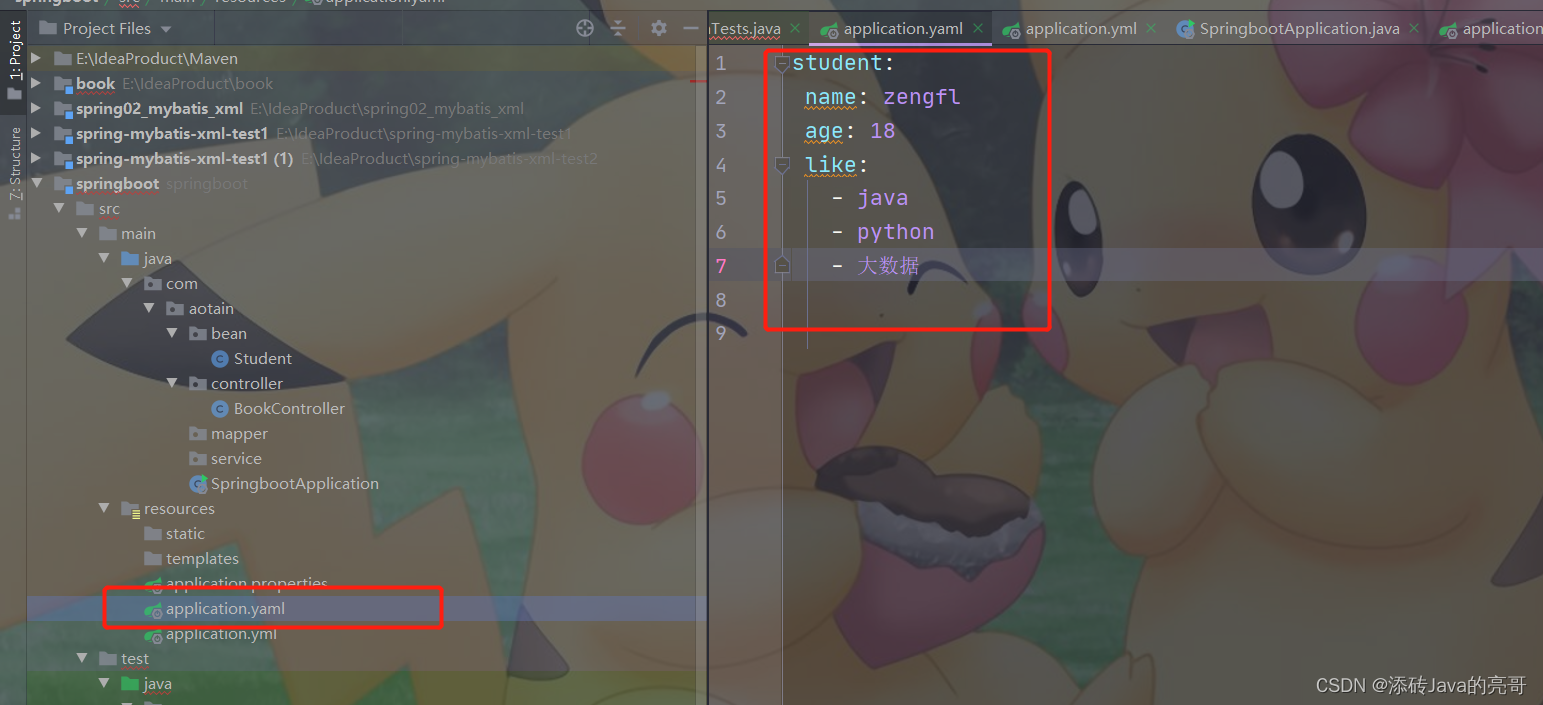1543x705 pixels.
Task: Click line number 9 in gutter
Action: point(721,333)
